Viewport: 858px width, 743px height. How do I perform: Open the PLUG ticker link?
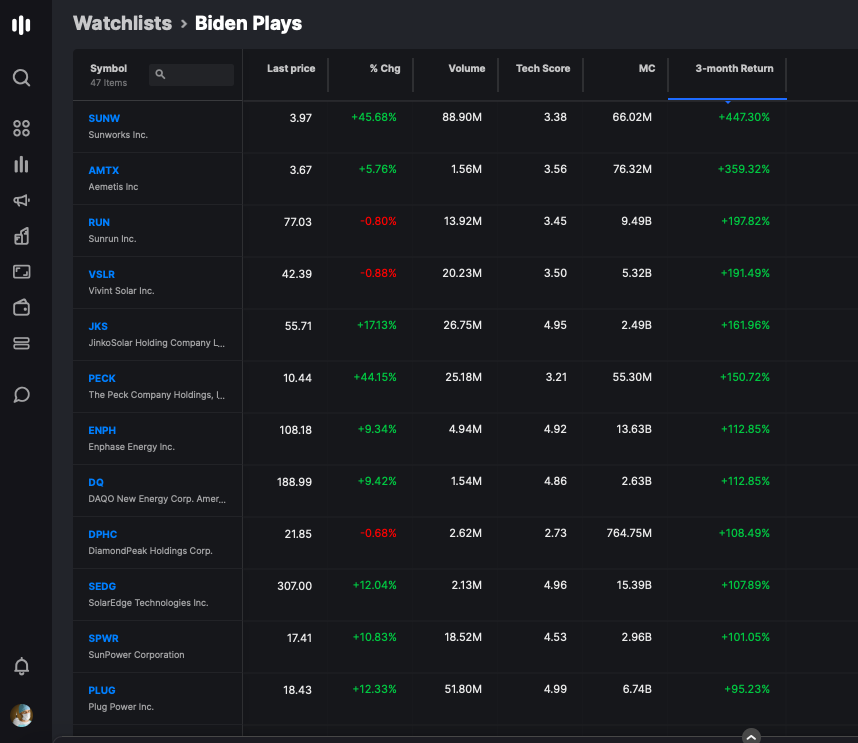click(102, 690)
